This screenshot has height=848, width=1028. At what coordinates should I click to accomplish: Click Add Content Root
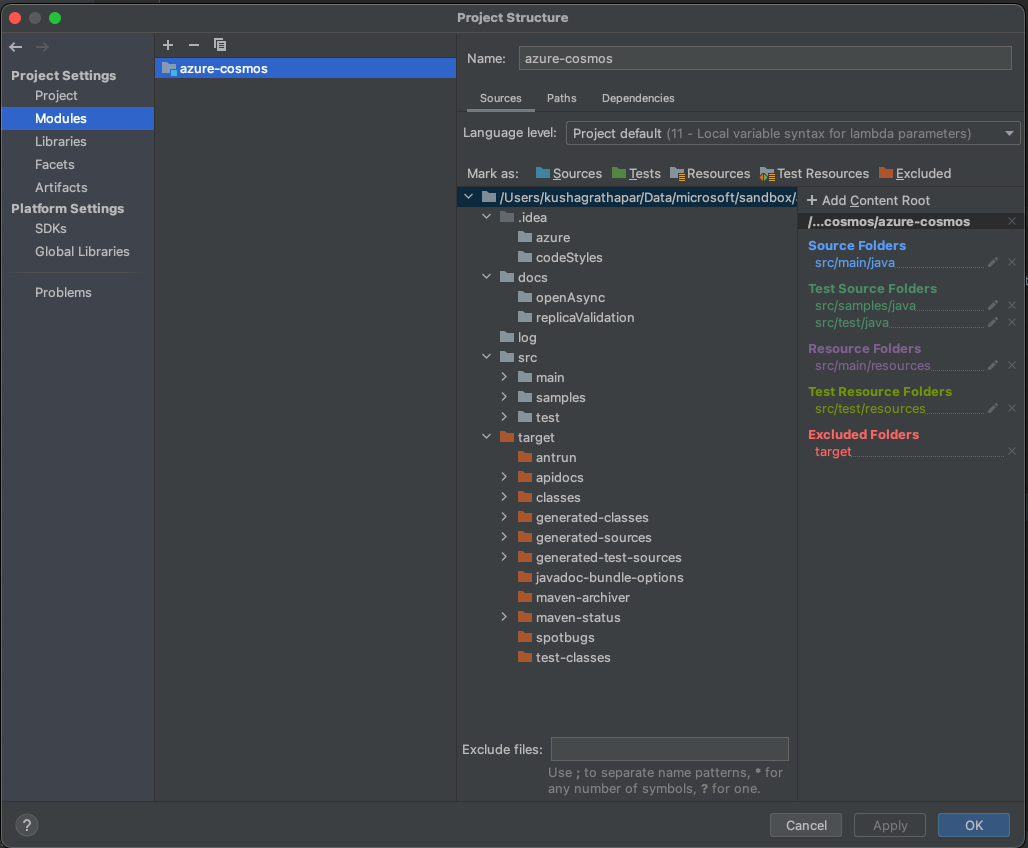[869, 200]
